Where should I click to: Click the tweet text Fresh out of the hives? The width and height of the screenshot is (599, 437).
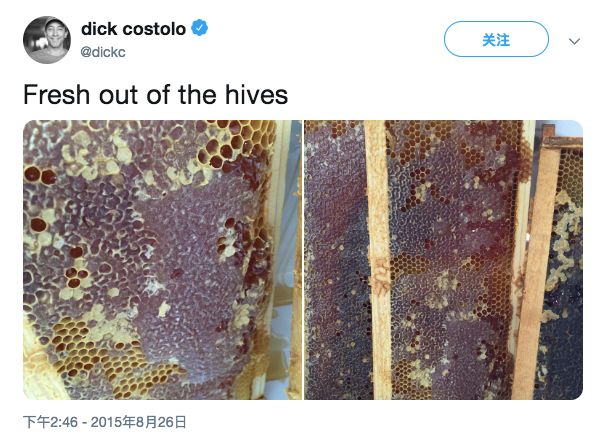coord(155,94)
